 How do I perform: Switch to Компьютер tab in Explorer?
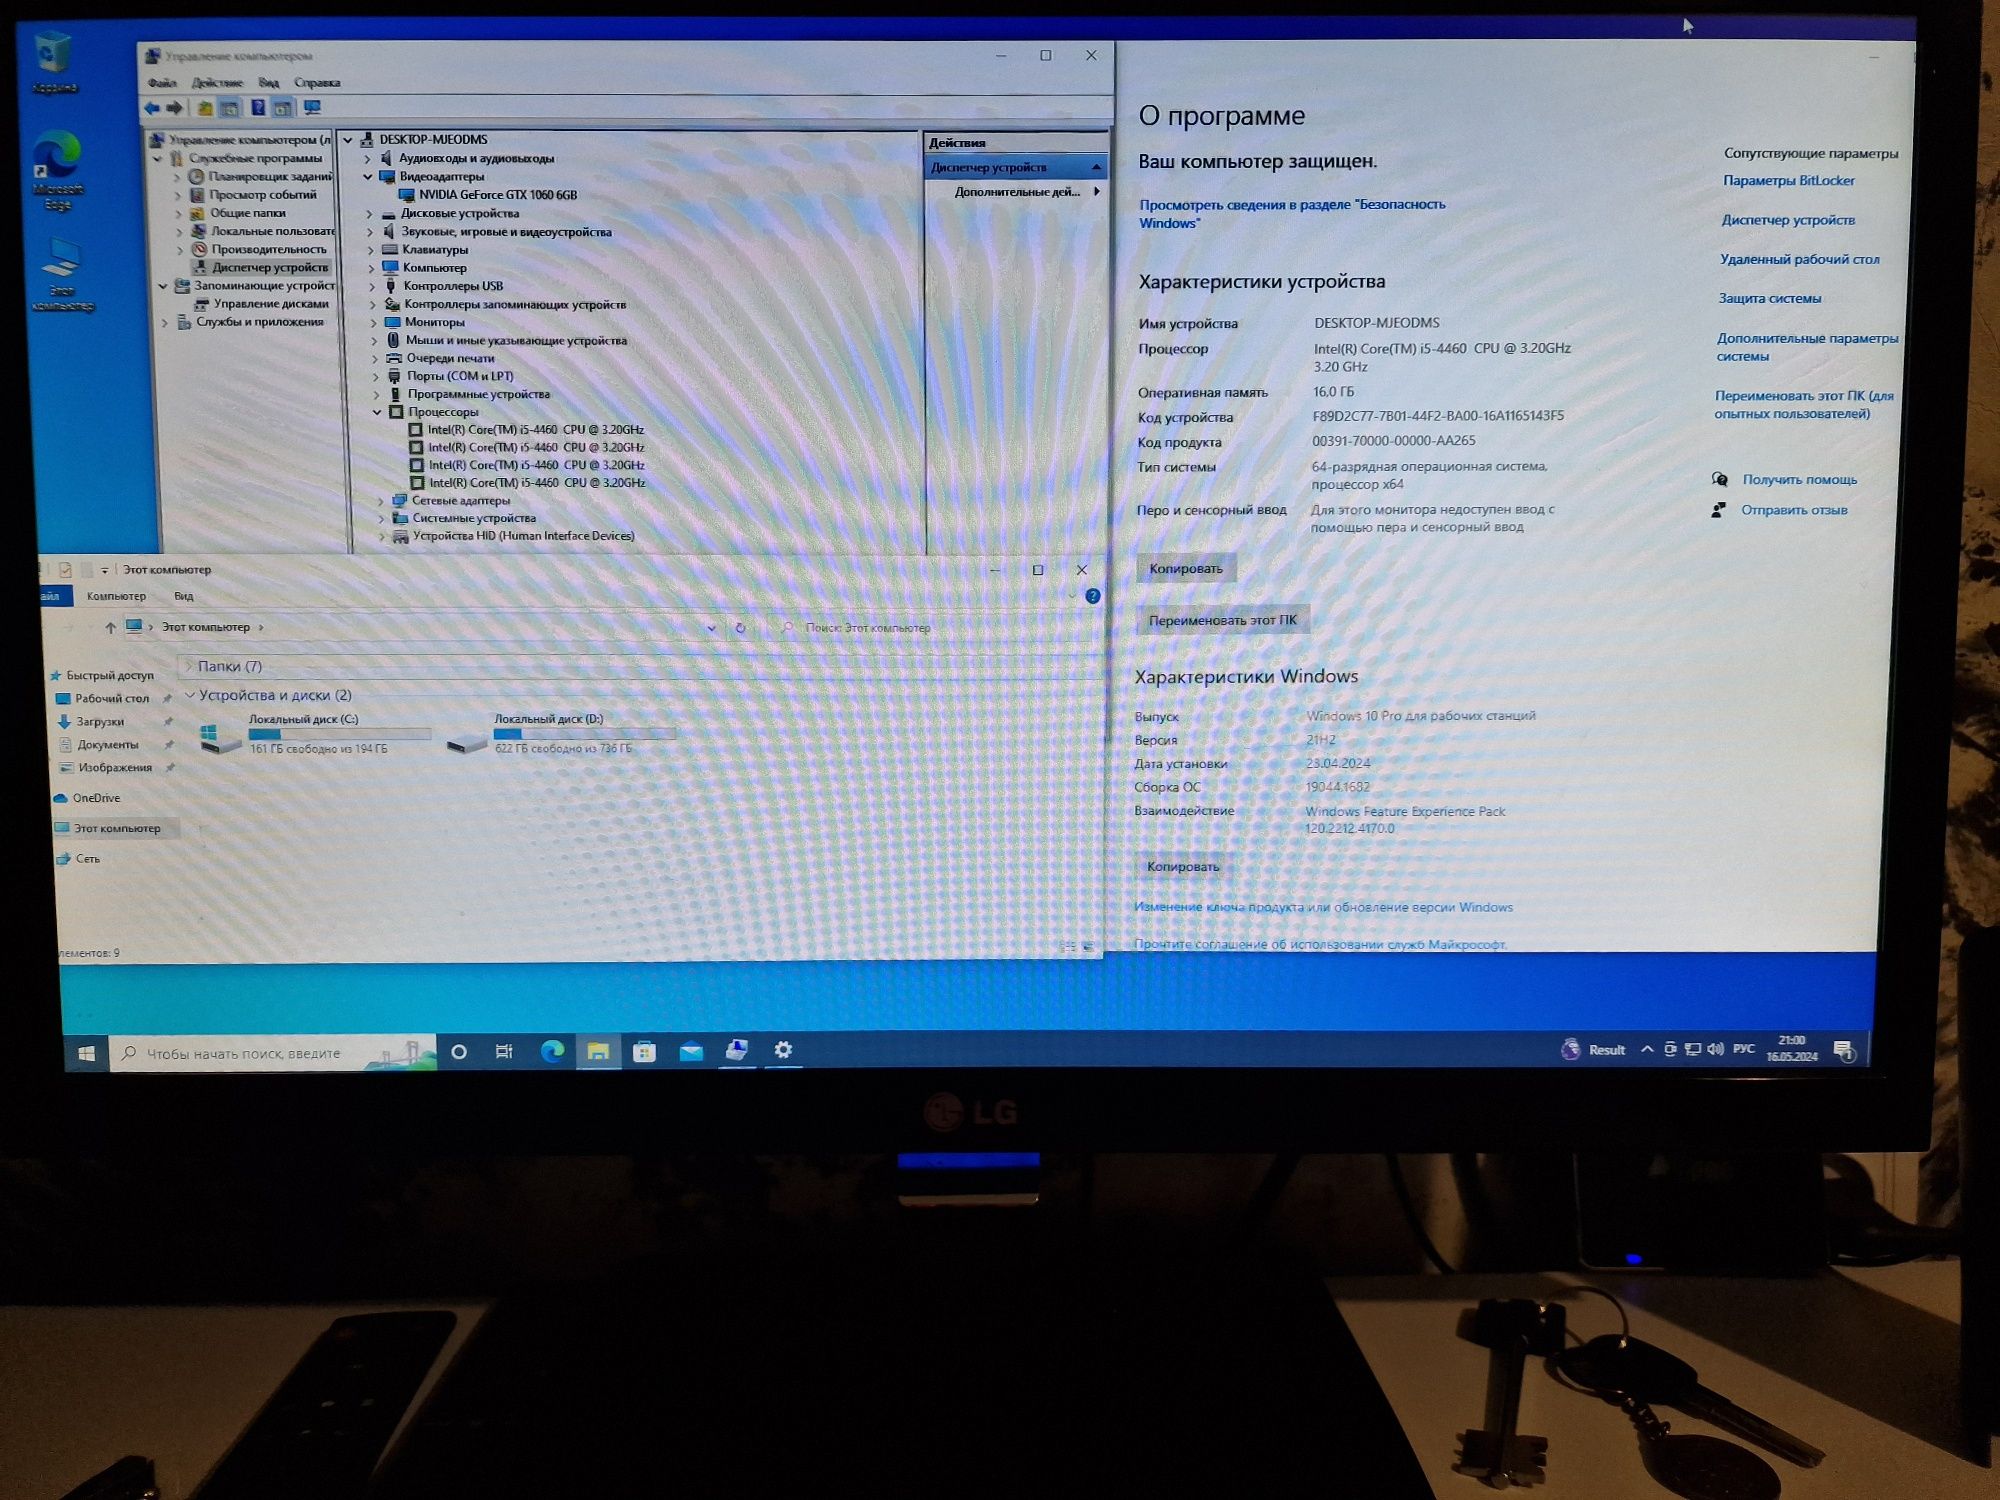(116, 596)
